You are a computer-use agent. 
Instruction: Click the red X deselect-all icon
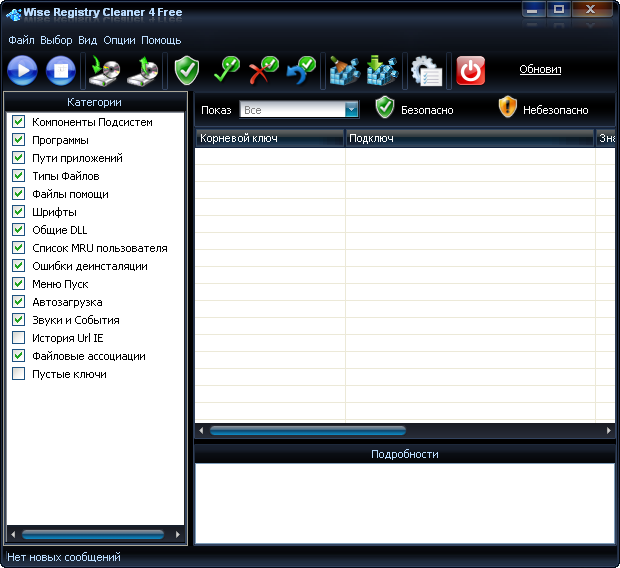coord(264,70)
